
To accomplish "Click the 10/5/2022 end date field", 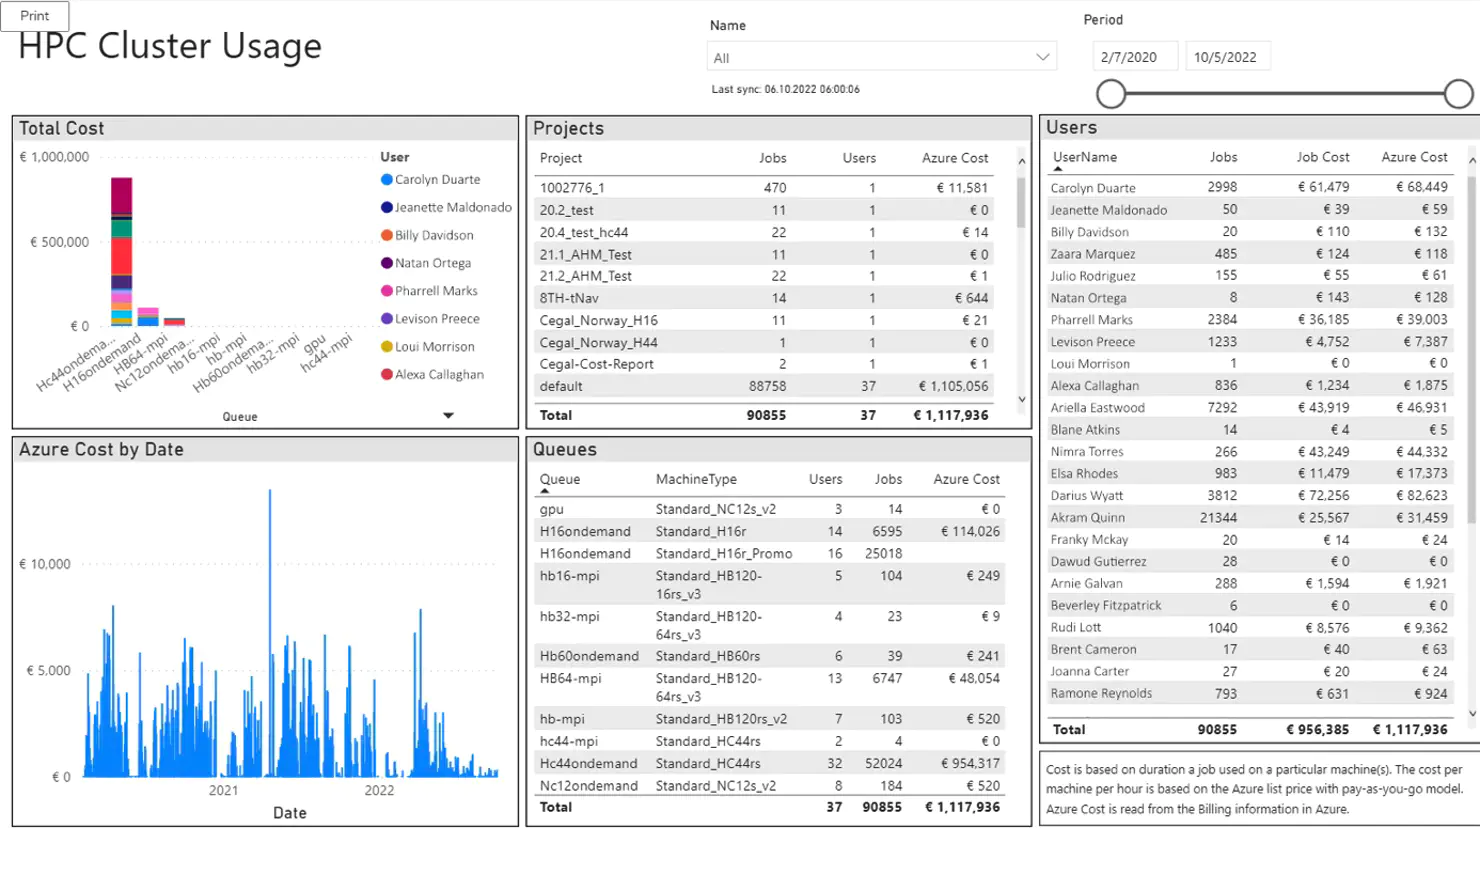I will (1228, 57).
